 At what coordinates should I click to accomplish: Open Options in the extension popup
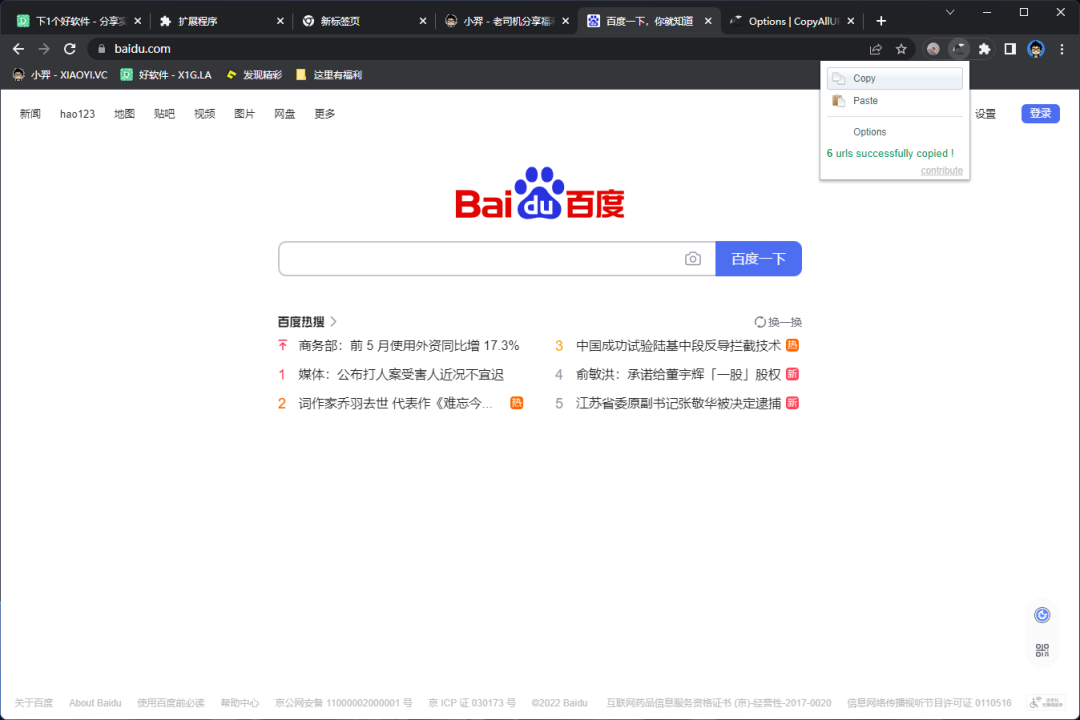point(869,131)
